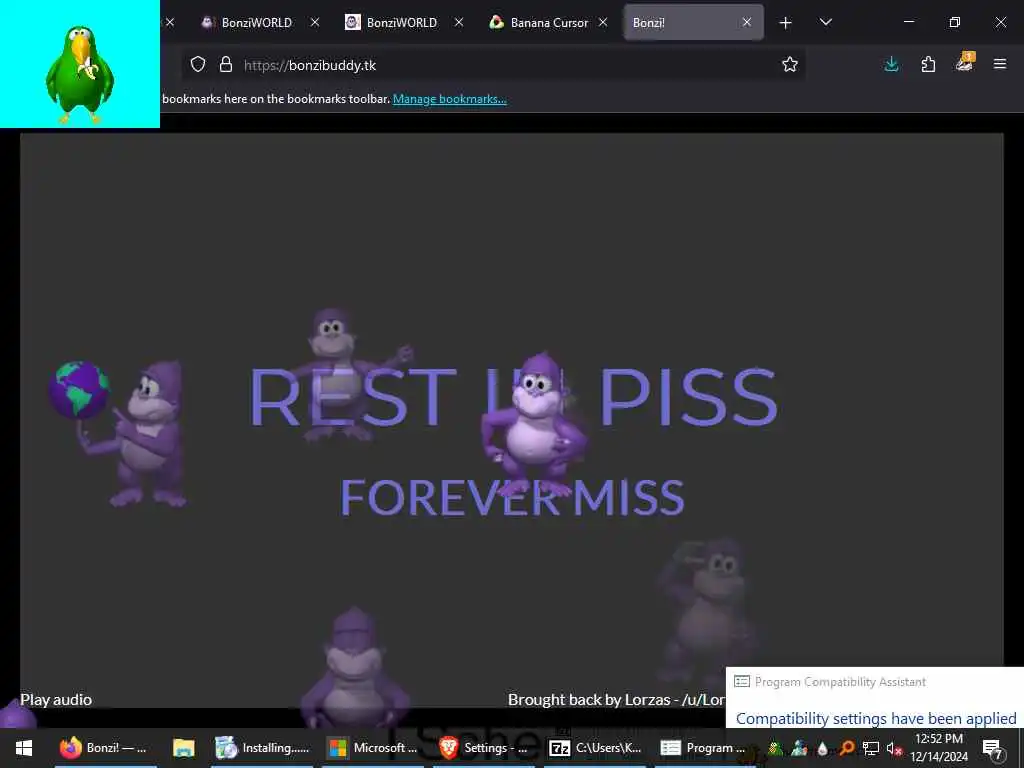Open the extensions puzzle-piece menu
Viewport: 1024px width, 768px height.
pos(928,64)
